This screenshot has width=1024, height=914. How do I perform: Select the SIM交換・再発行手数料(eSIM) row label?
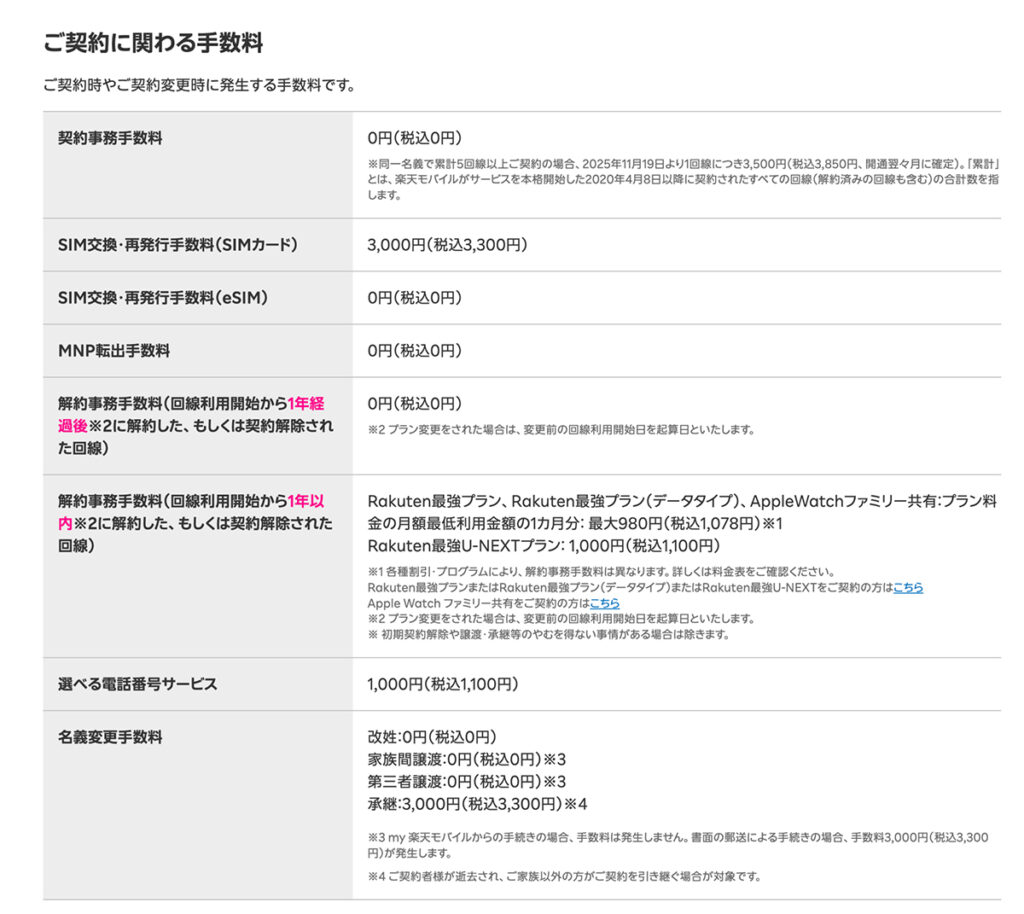click(x=163, y=298)
